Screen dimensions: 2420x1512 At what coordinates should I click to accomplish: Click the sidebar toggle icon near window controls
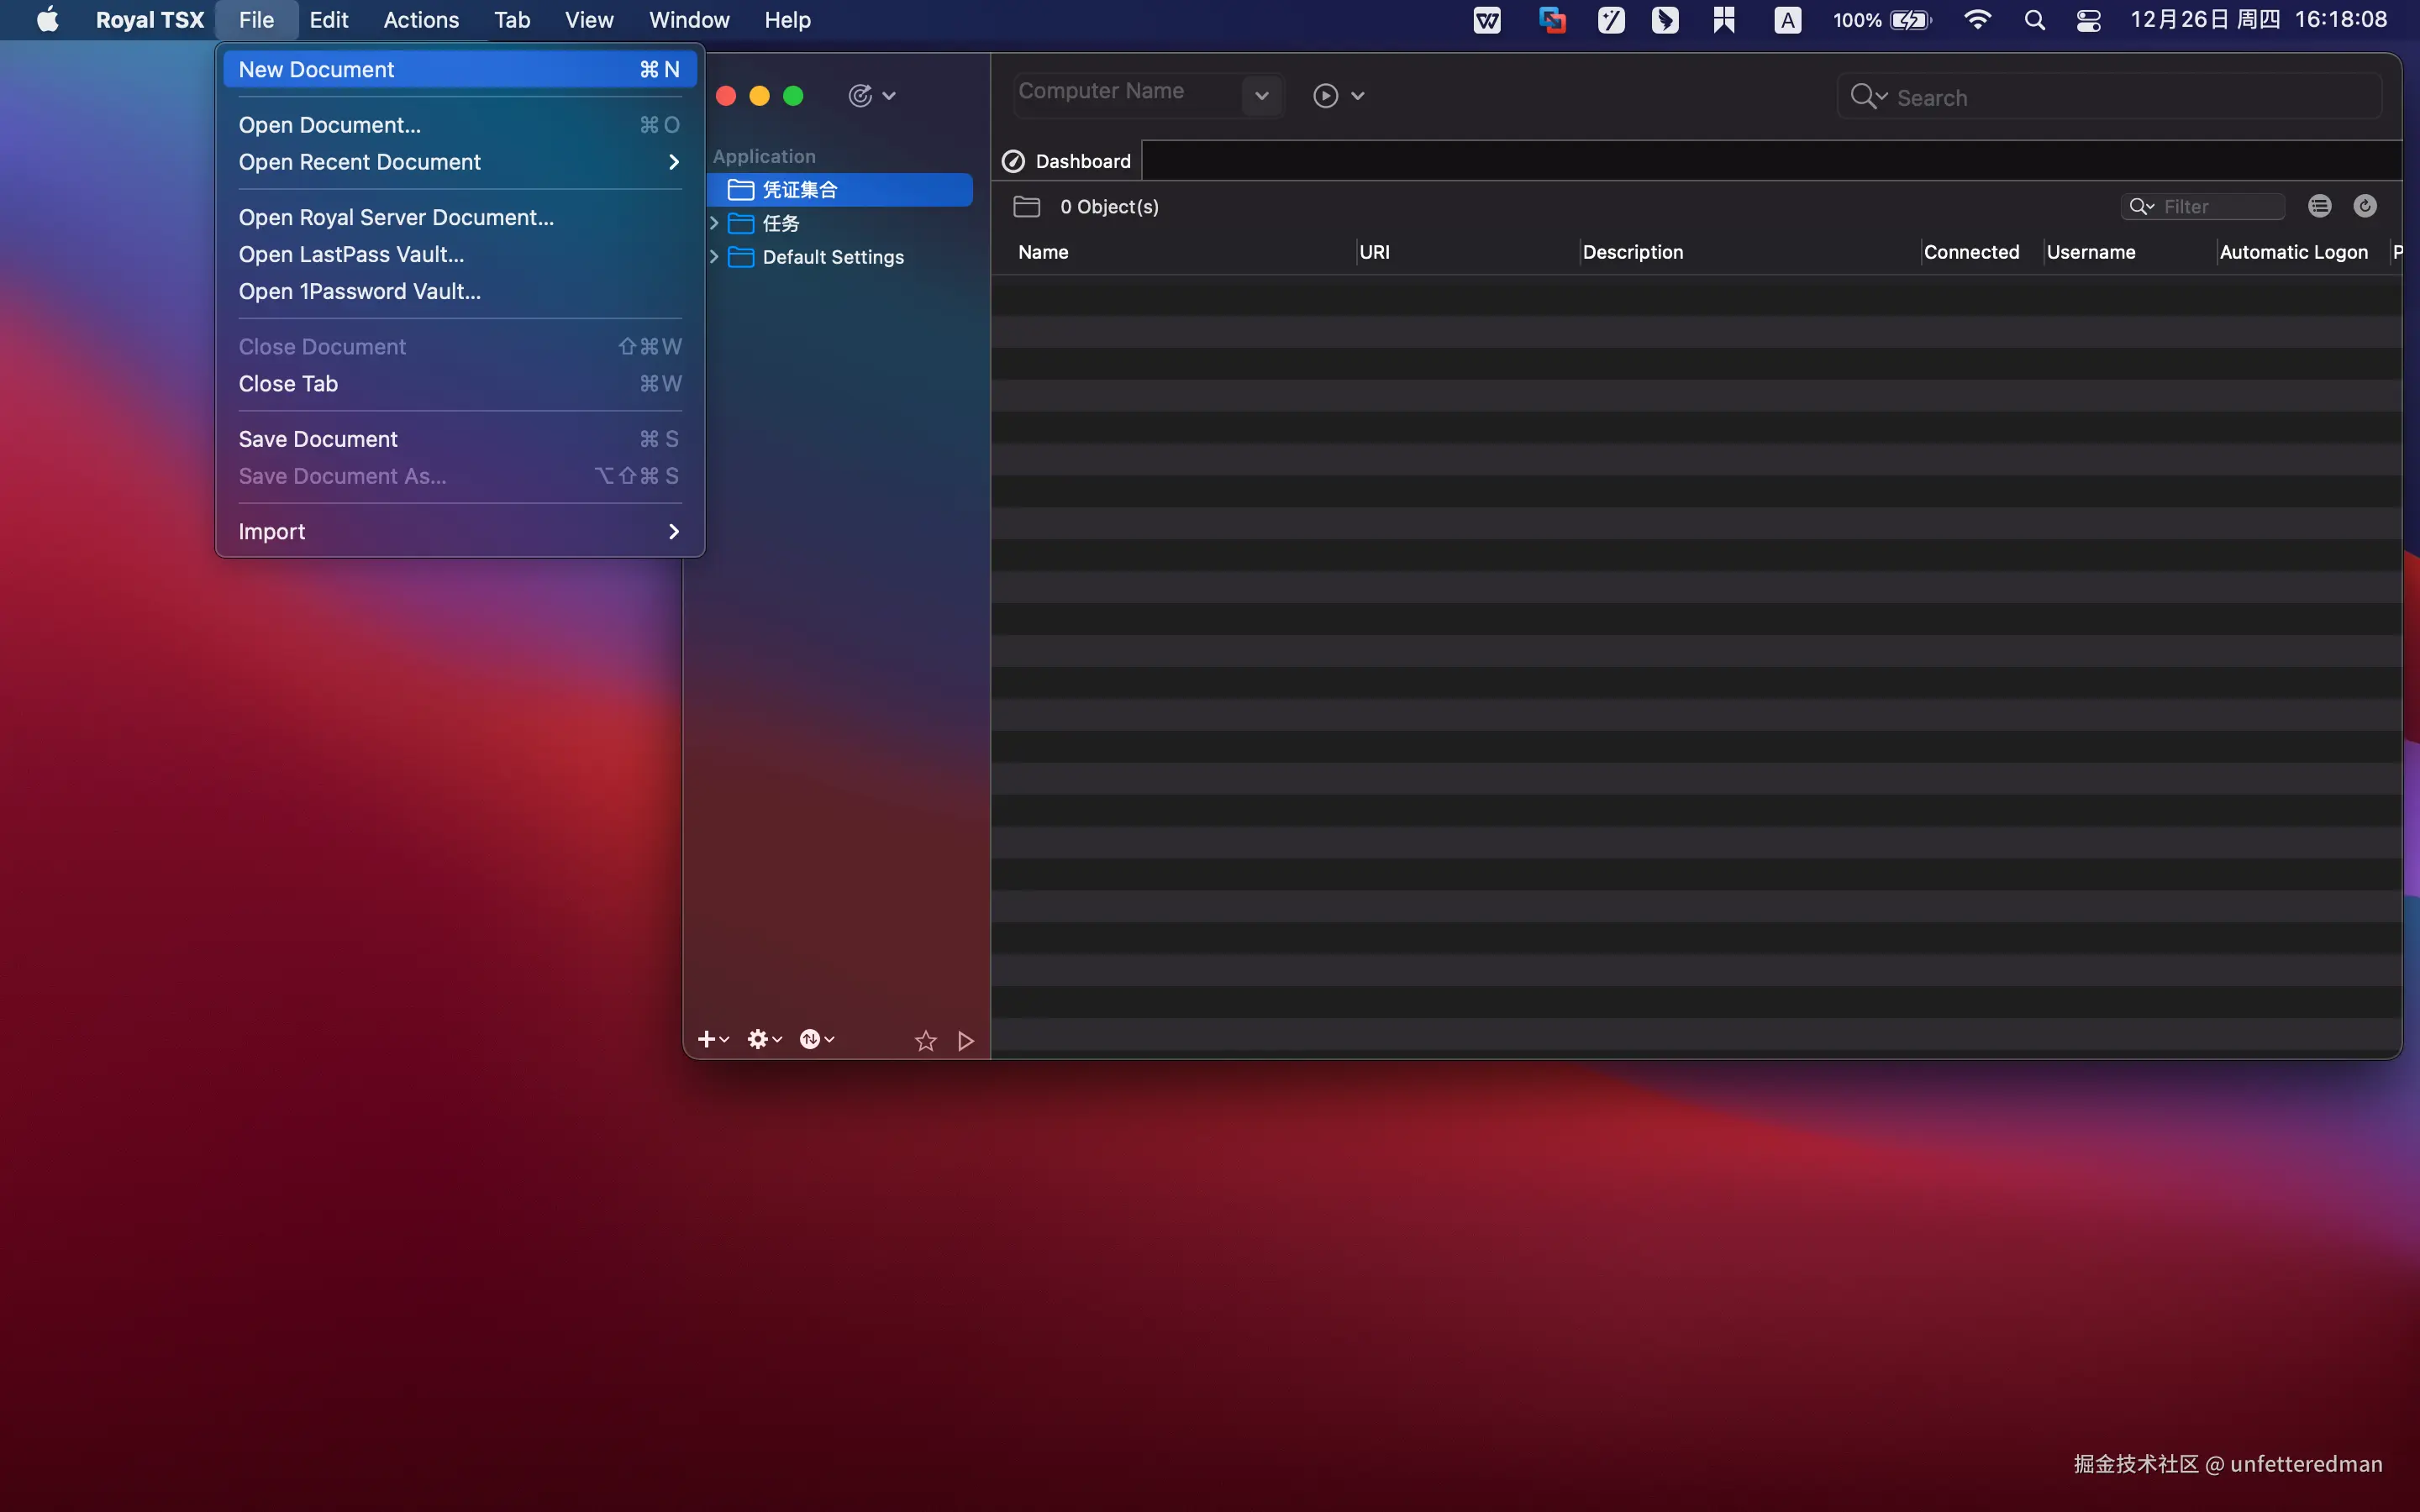[860, 96]
